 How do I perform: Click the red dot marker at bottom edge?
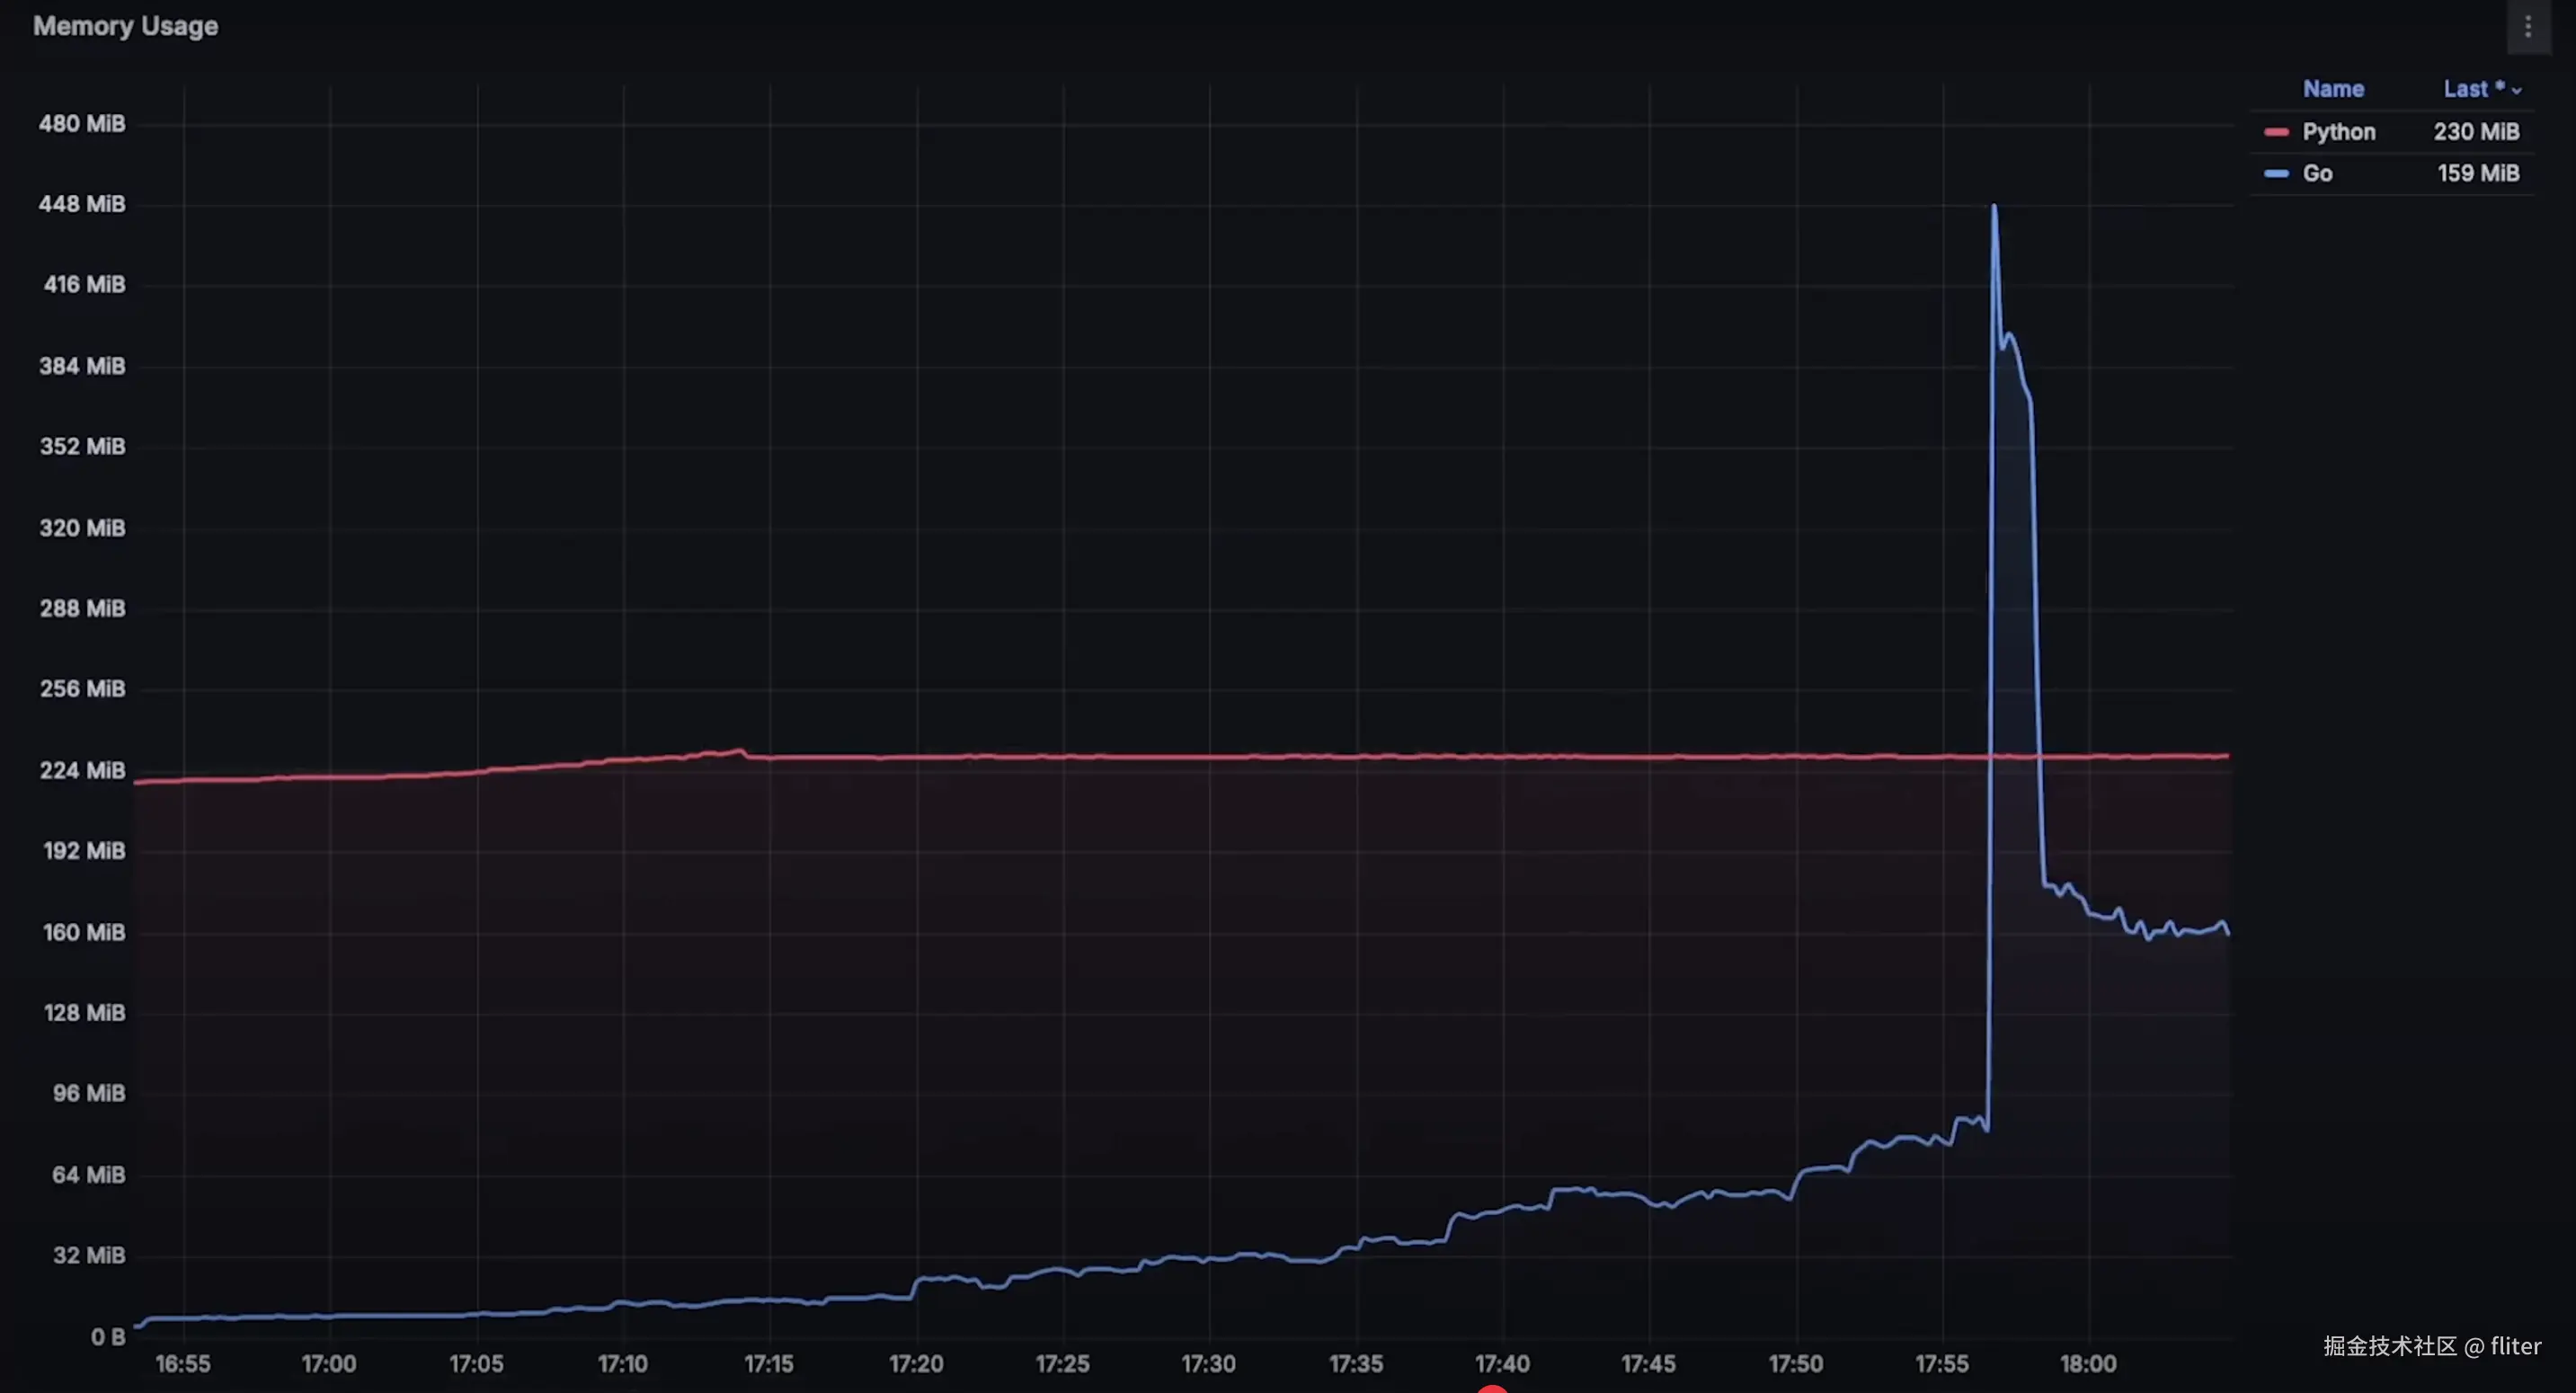pos(1492,1389)
